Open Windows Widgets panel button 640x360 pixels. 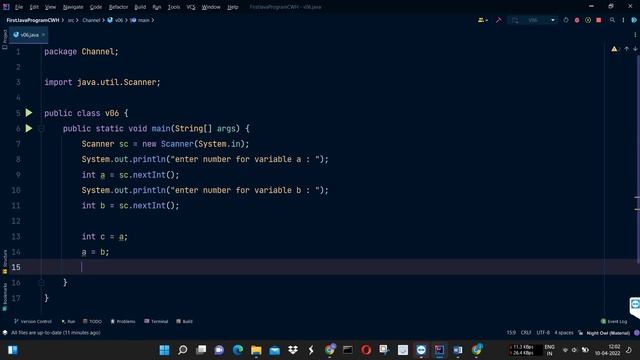coord(13,350)
